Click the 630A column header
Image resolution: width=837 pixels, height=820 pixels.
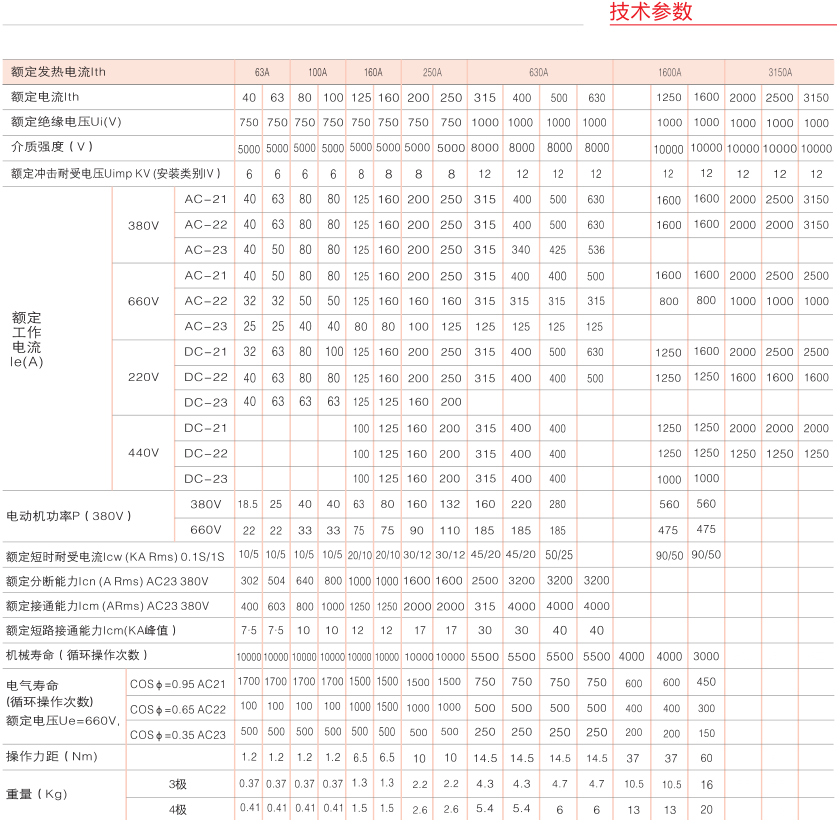pyautogui.click(x=538, y=72)
